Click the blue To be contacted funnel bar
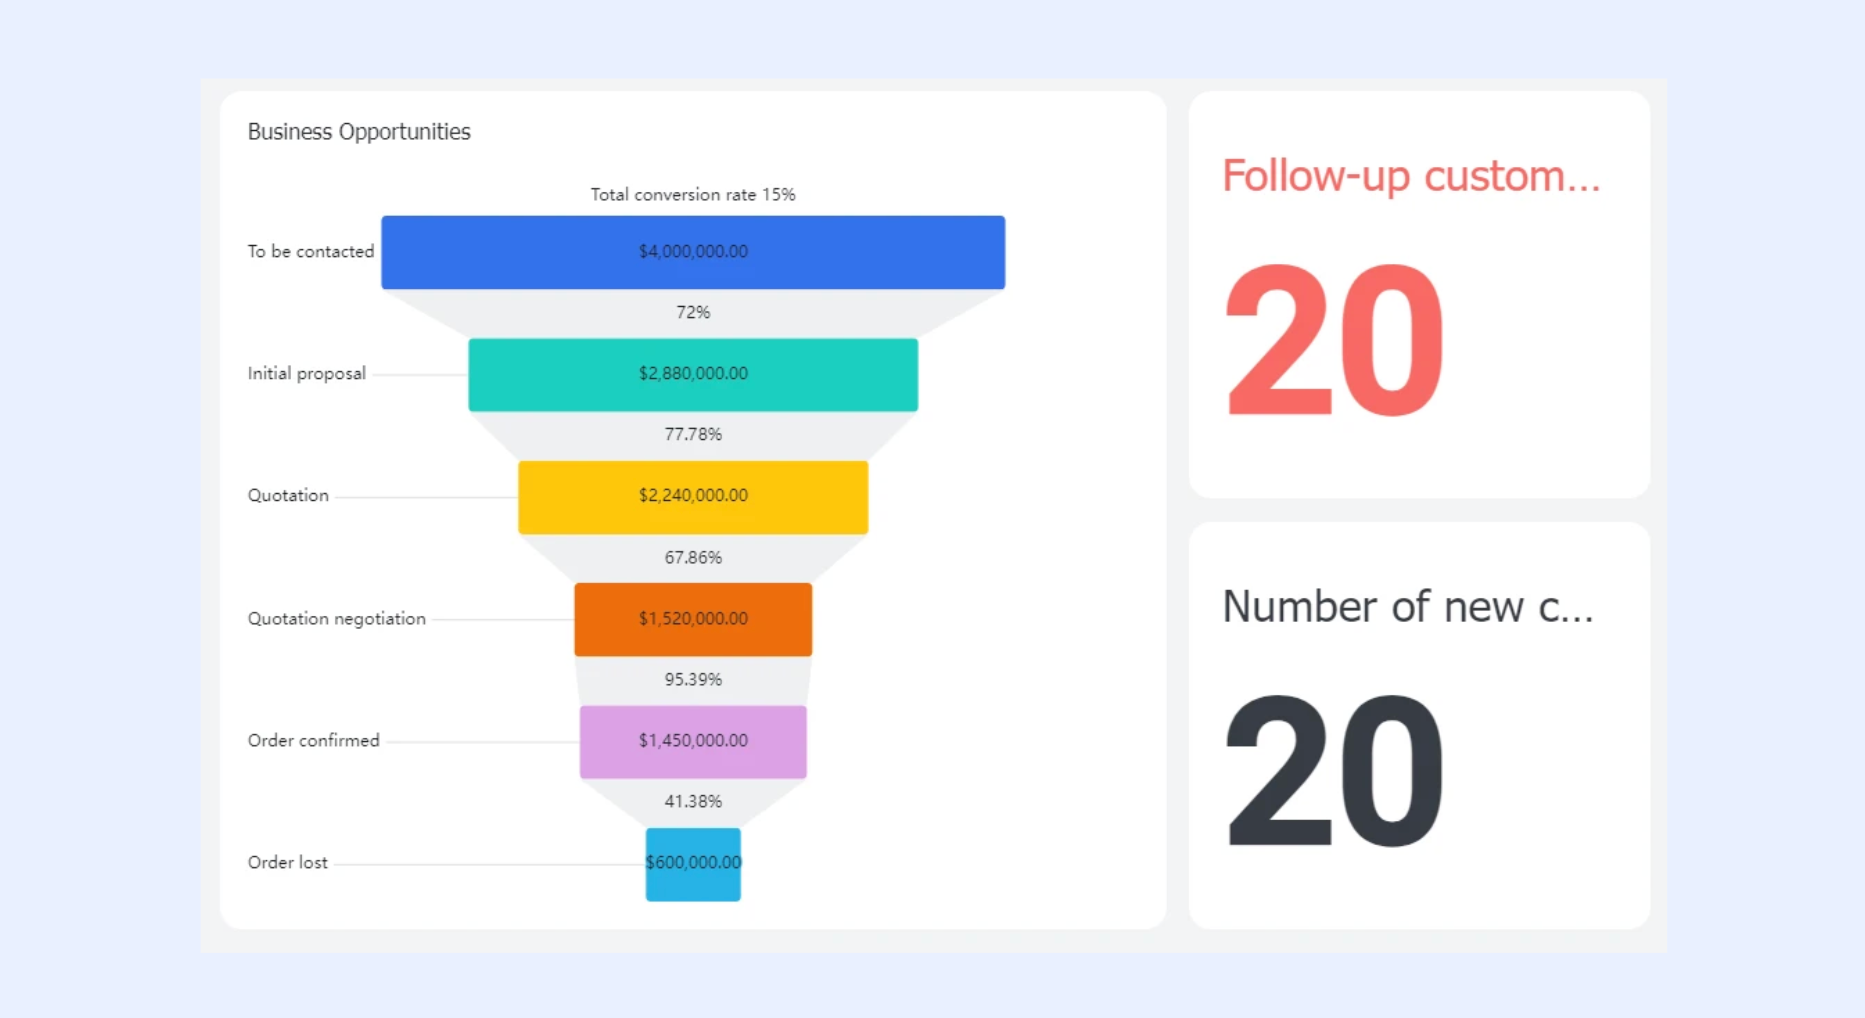The width and height of the screenshot is (1865, 1018). (x=693, y=252)
